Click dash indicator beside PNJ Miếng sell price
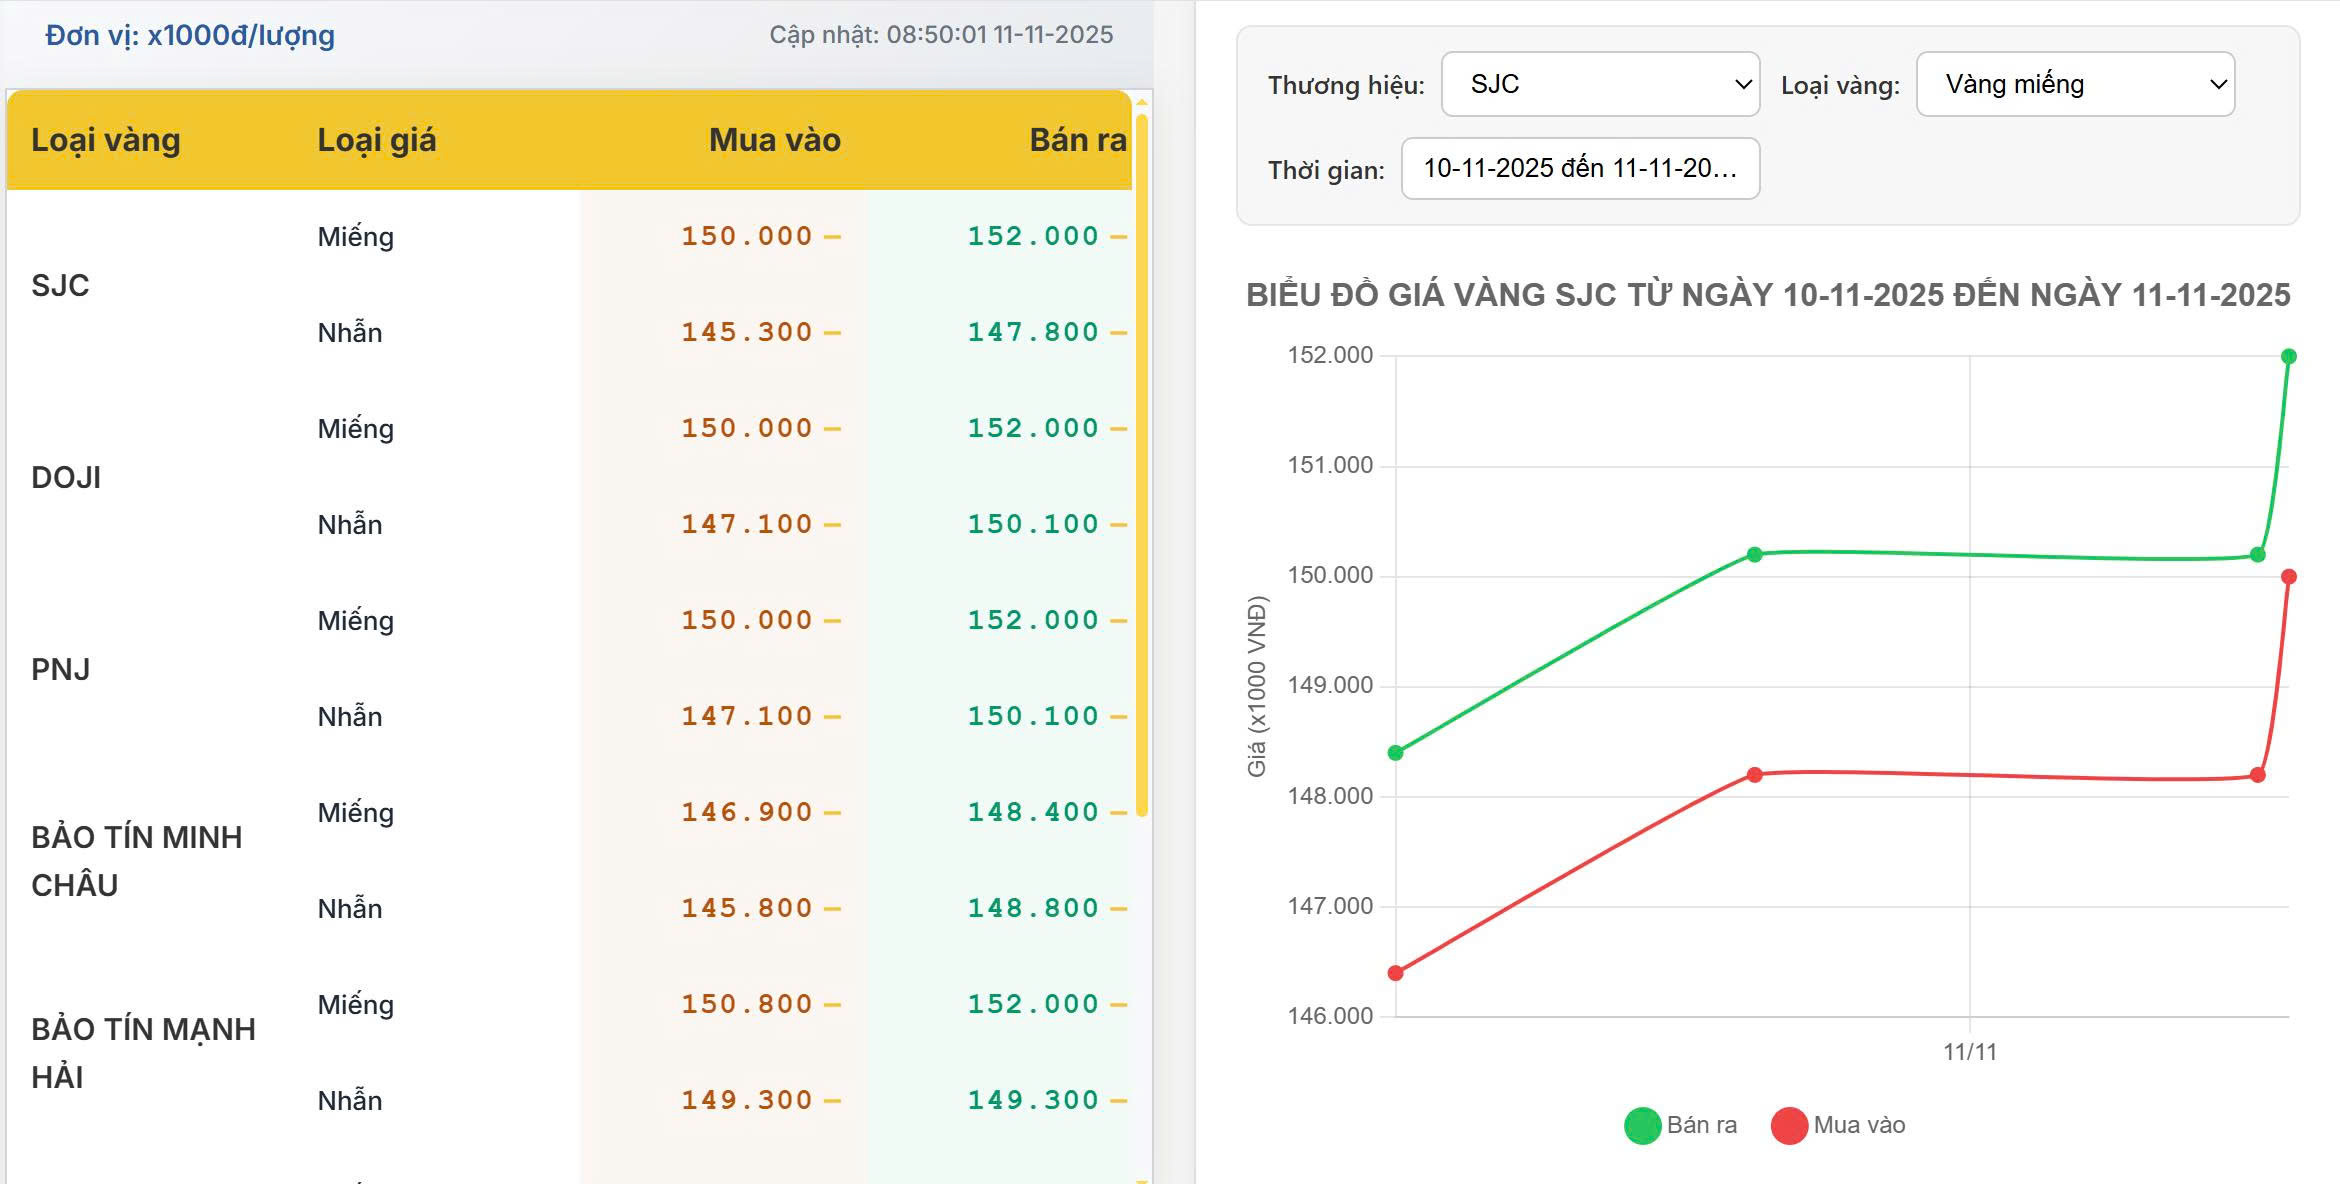This screenshot has width=2340, height=1184. coord(1117,619)
